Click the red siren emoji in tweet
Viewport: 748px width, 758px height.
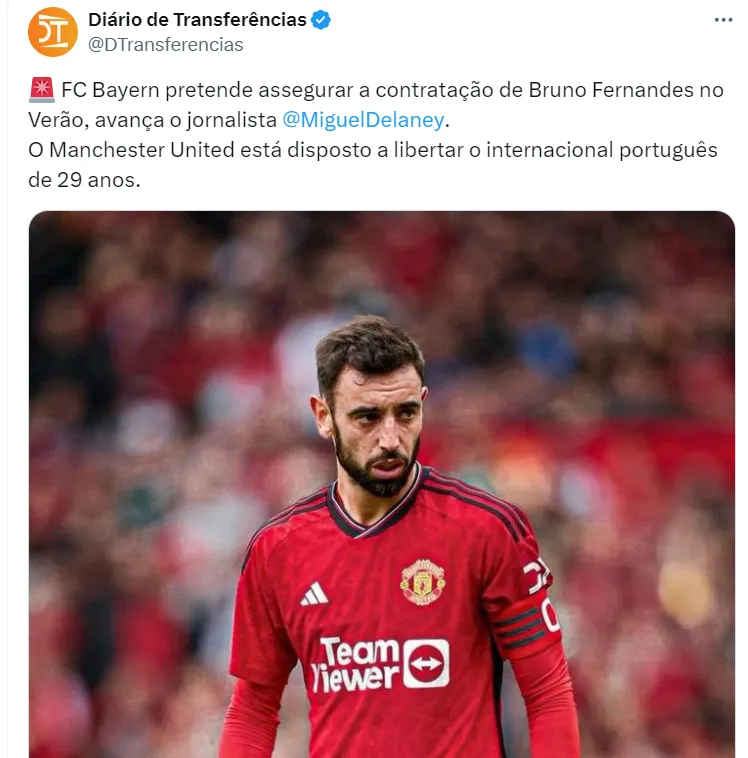(42, 90)
